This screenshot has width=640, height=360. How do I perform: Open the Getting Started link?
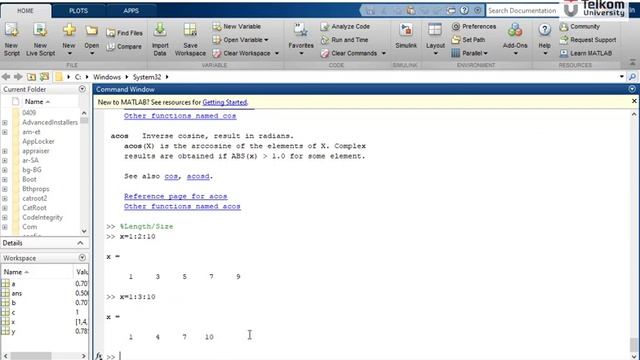coord(225,102)
